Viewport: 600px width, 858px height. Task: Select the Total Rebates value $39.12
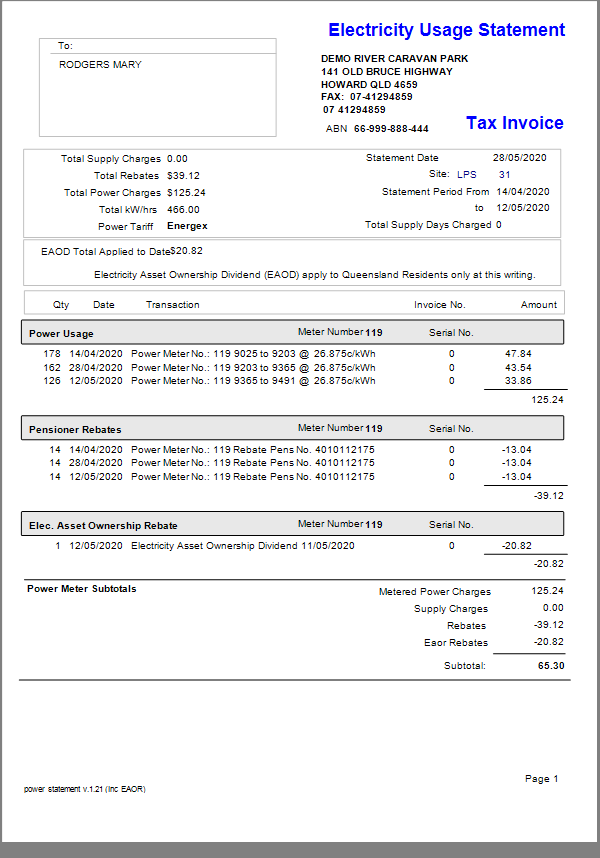[x=183, y=176]
